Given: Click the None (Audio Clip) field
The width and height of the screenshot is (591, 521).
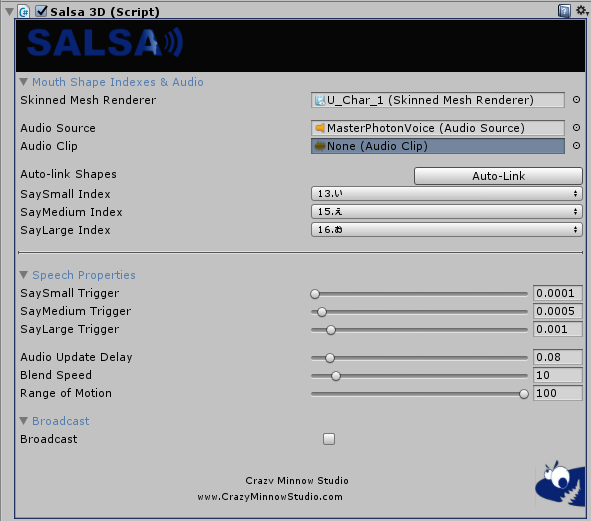Looking at the screenshot, I should (x=438, y=146).
